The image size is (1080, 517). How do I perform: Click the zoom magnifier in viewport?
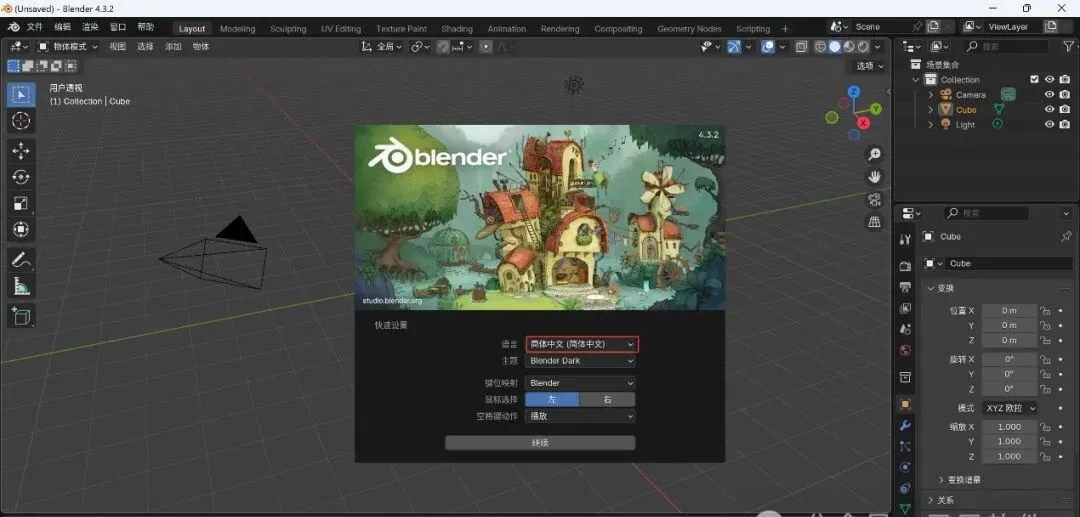coord(874,154)
